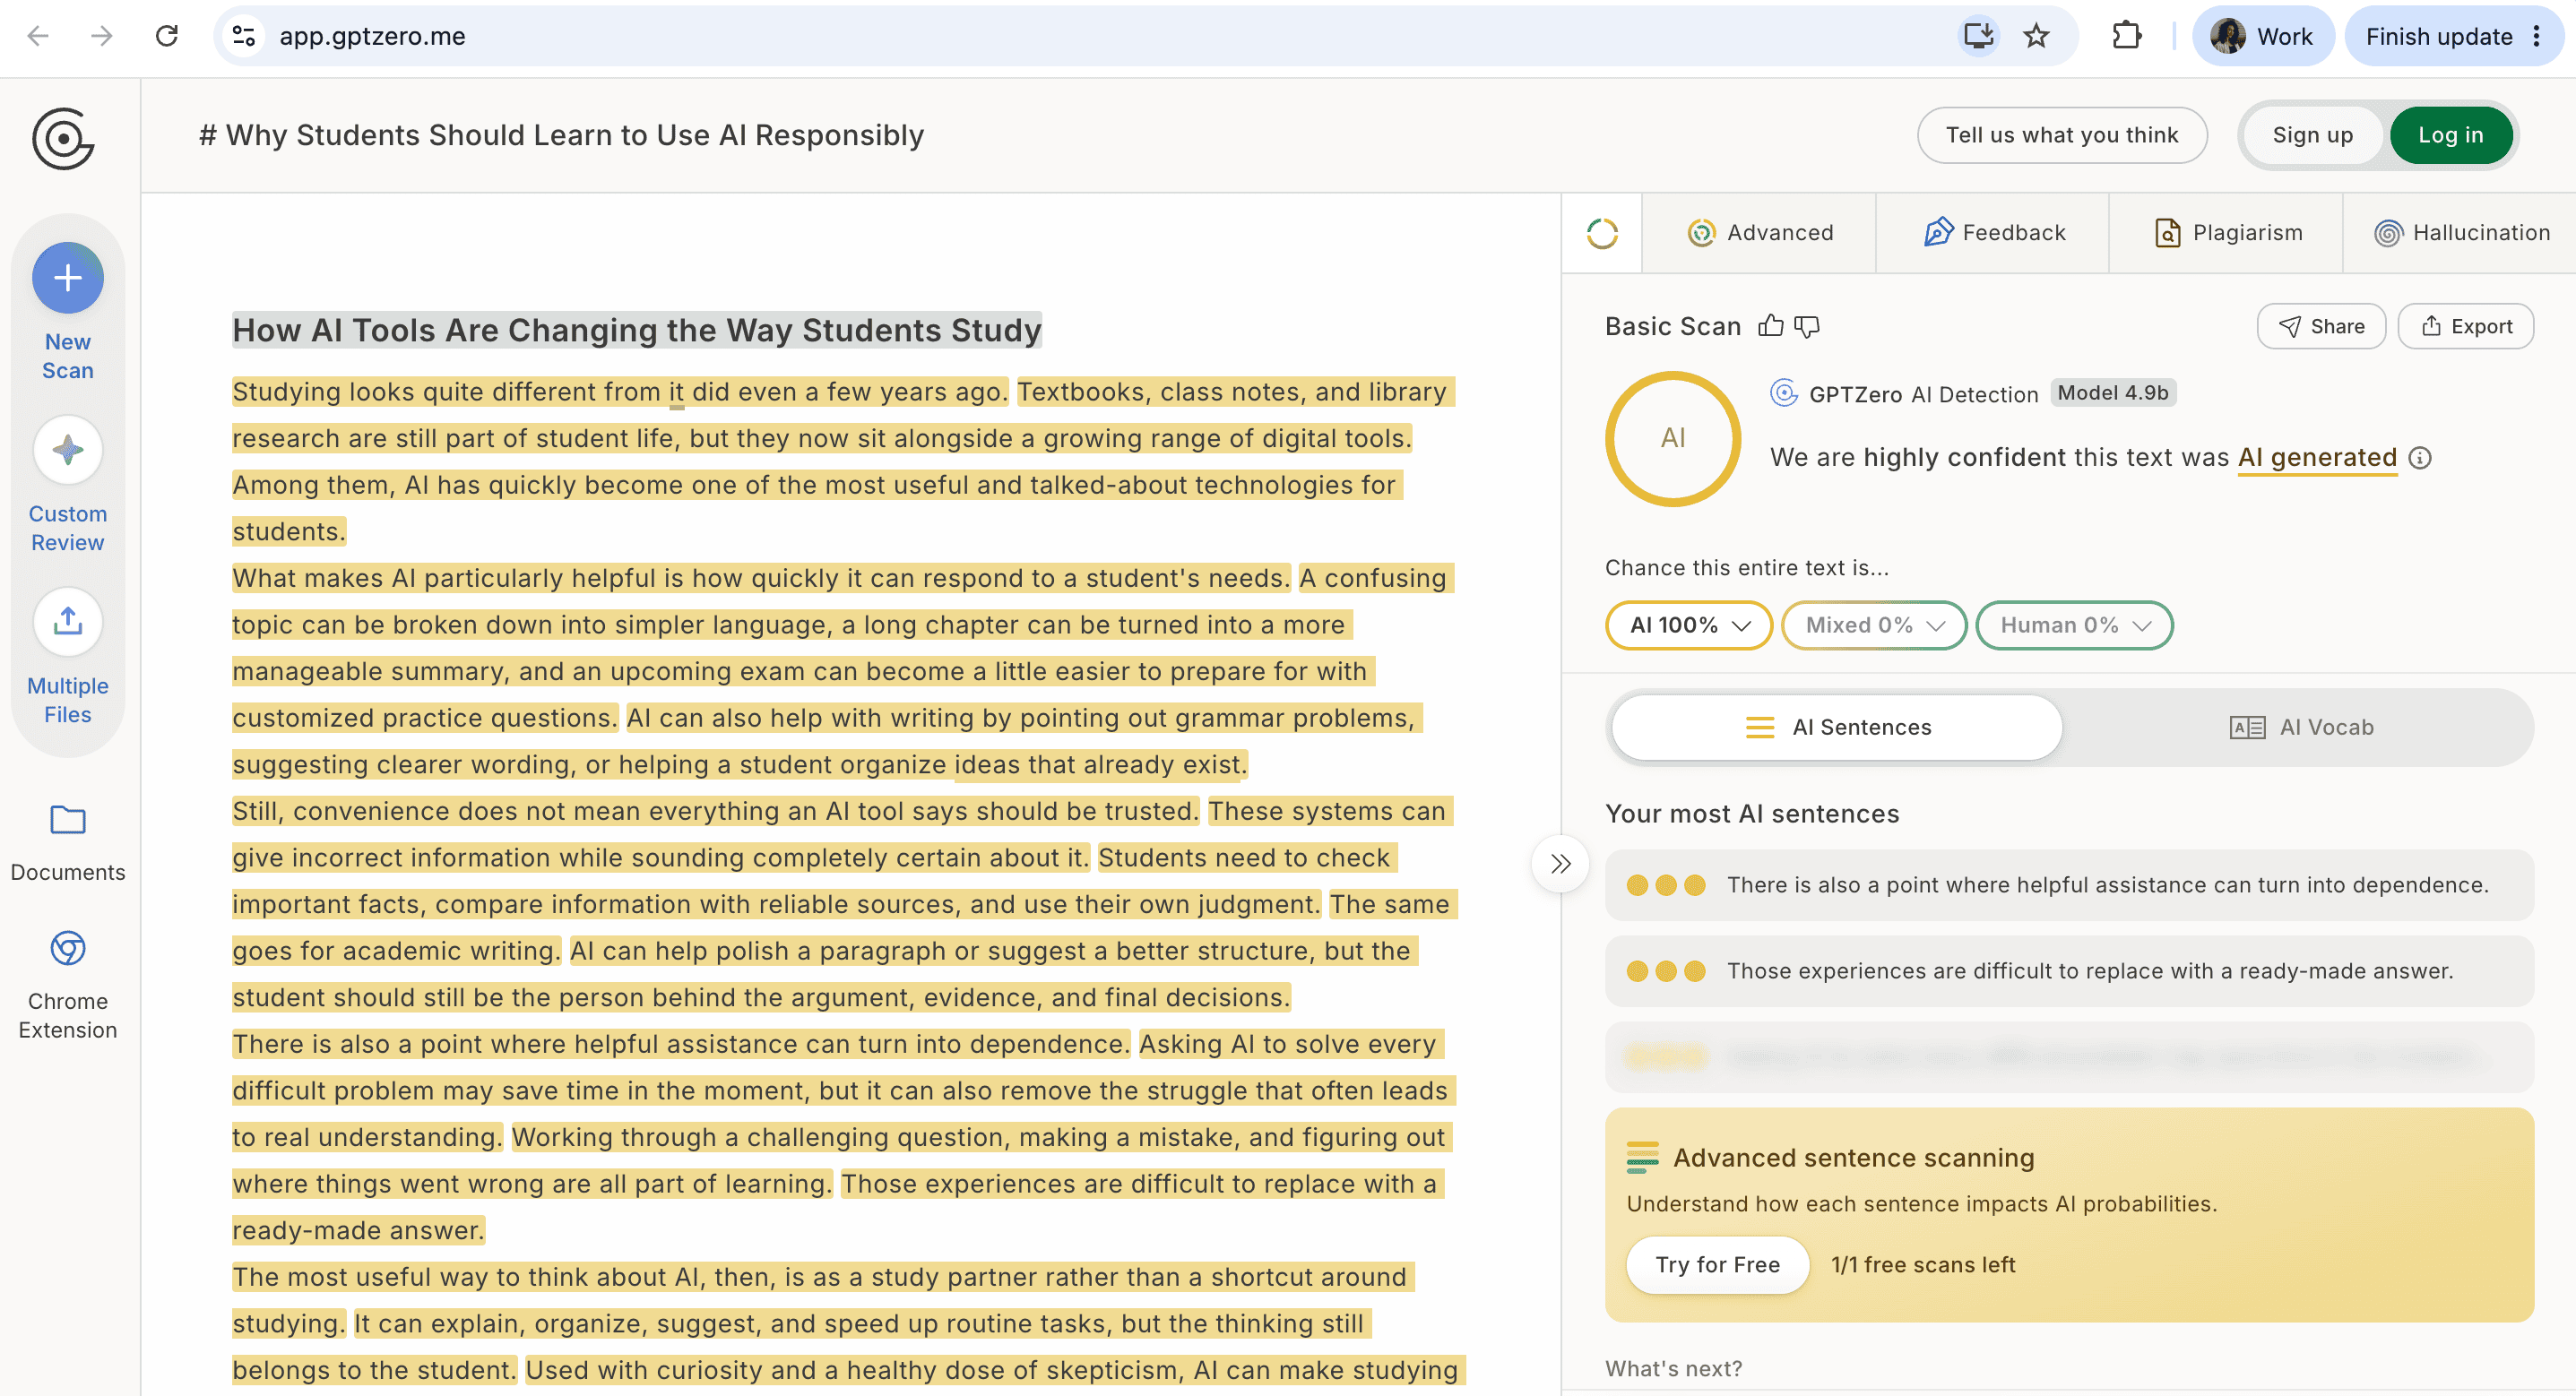Screen dimensions: 2576x1396
Task: Select sentence about helpful assistance turning into dependence
Action: tap(2069, 885)
